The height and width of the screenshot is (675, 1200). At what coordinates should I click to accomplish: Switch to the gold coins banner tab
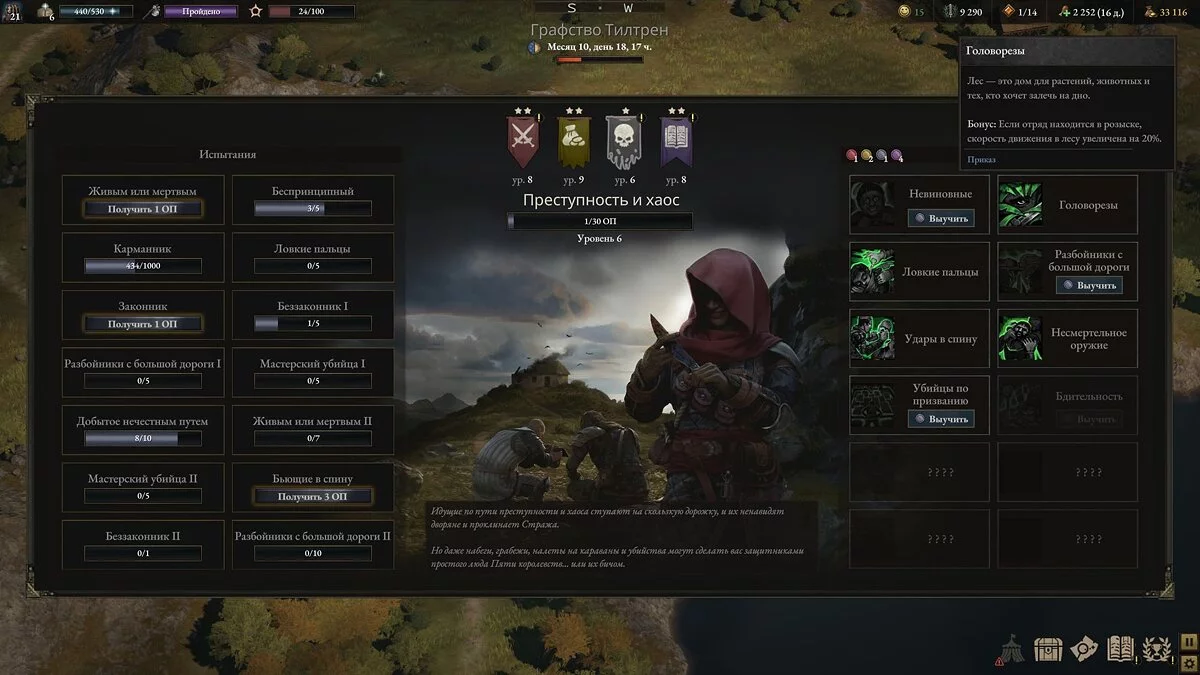pos(573,140)
